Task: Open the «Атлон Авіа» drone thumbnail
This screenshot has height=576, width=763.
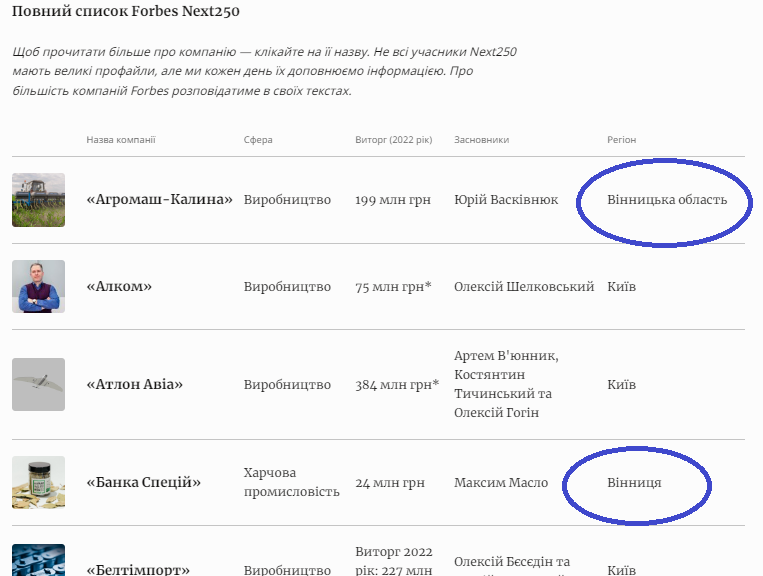Action: pos(38,385)
